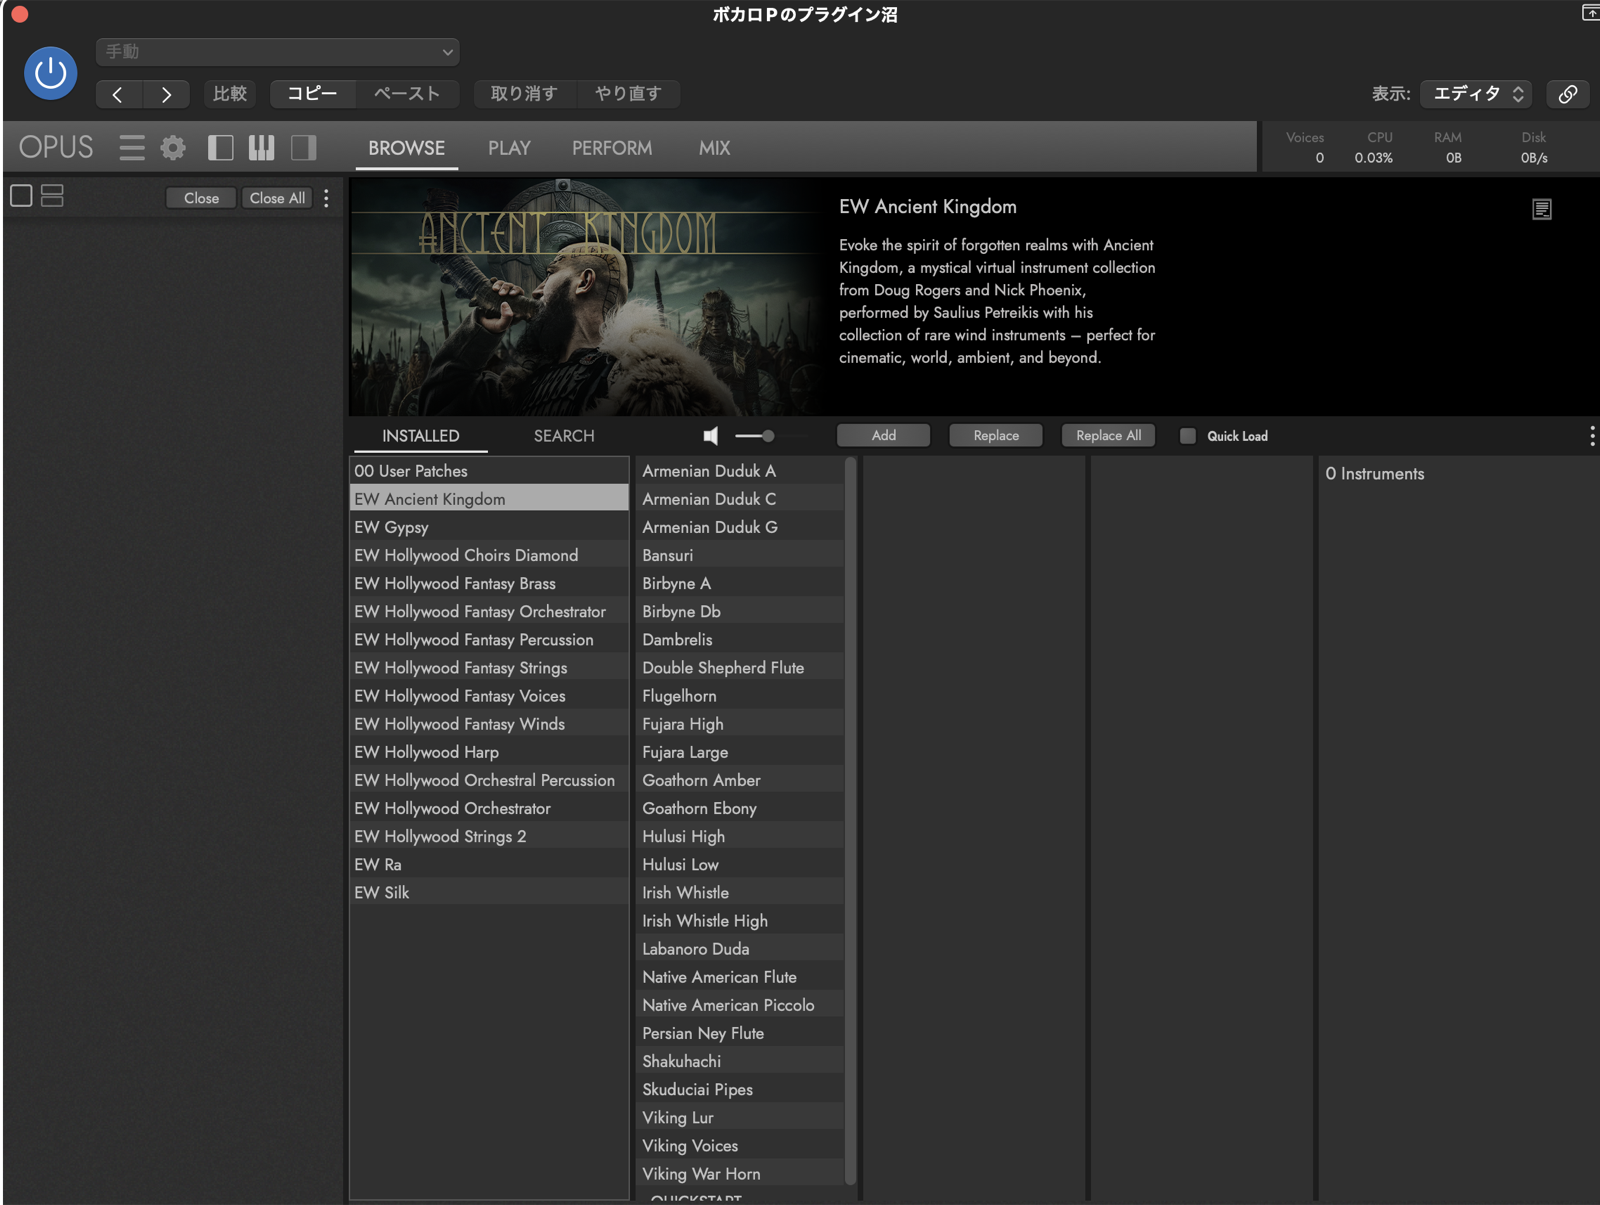Click the link chain icon
The height and width of the screenshot is (1205, 1600).
click(x=1568, y=94)
